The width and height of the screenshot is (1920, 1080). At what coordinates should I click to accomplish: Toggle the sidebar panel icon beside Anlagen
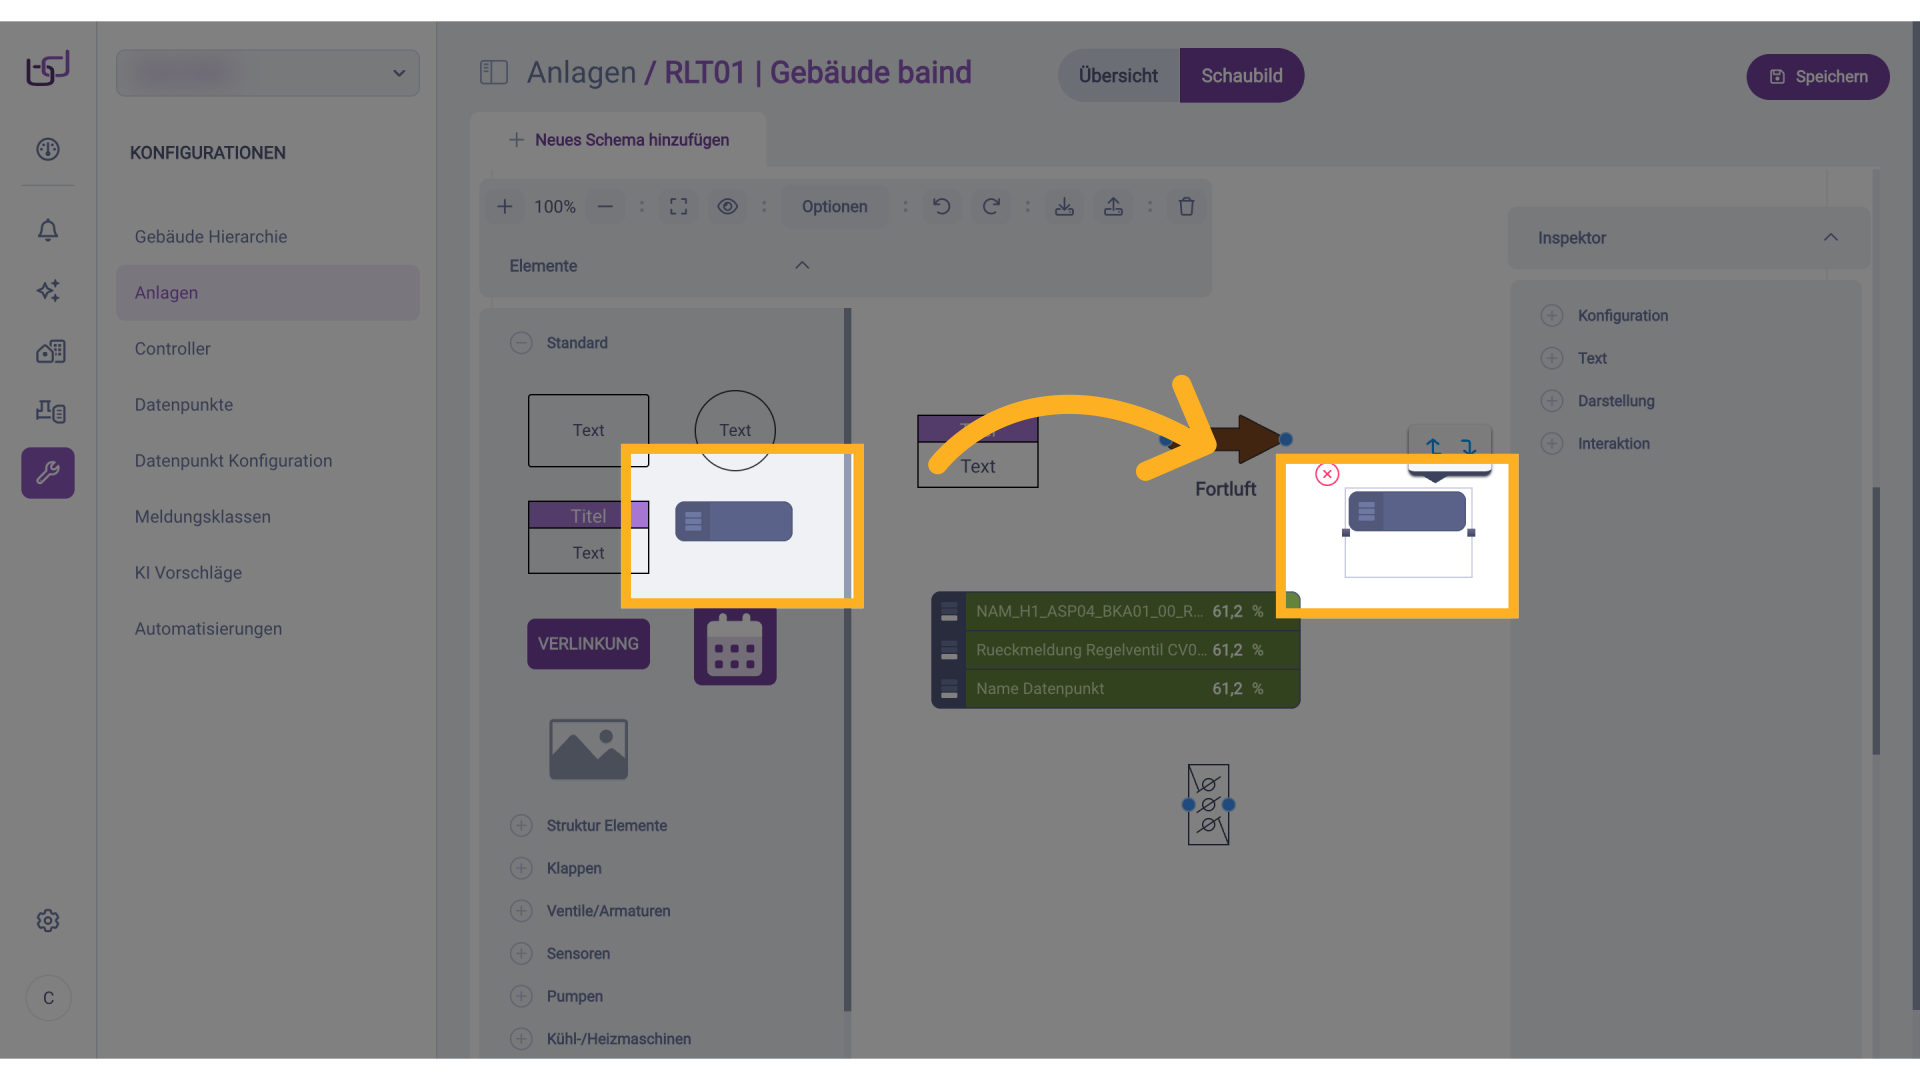coord(494,73)
